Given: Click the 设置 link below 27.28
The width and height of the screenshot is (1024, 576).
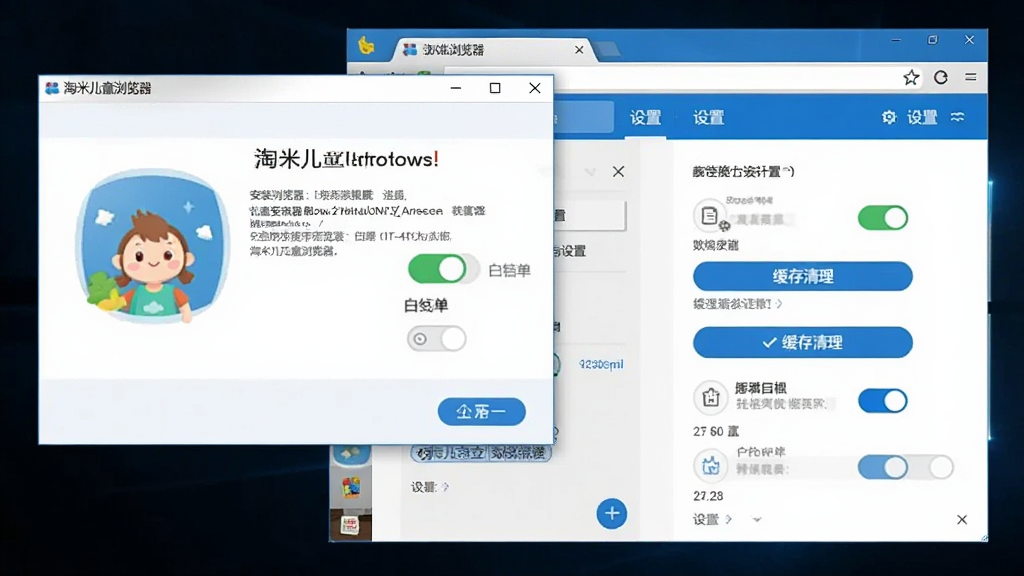Looking at the screenshot, I should pos(705,520).
